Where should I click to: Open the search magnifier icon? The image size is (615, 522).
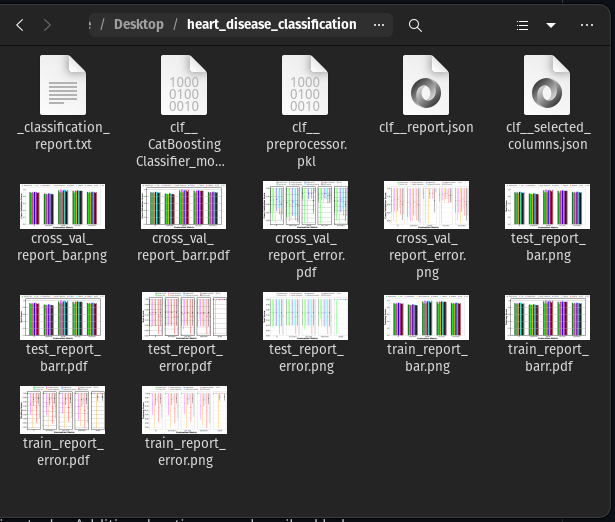[415, 25]
